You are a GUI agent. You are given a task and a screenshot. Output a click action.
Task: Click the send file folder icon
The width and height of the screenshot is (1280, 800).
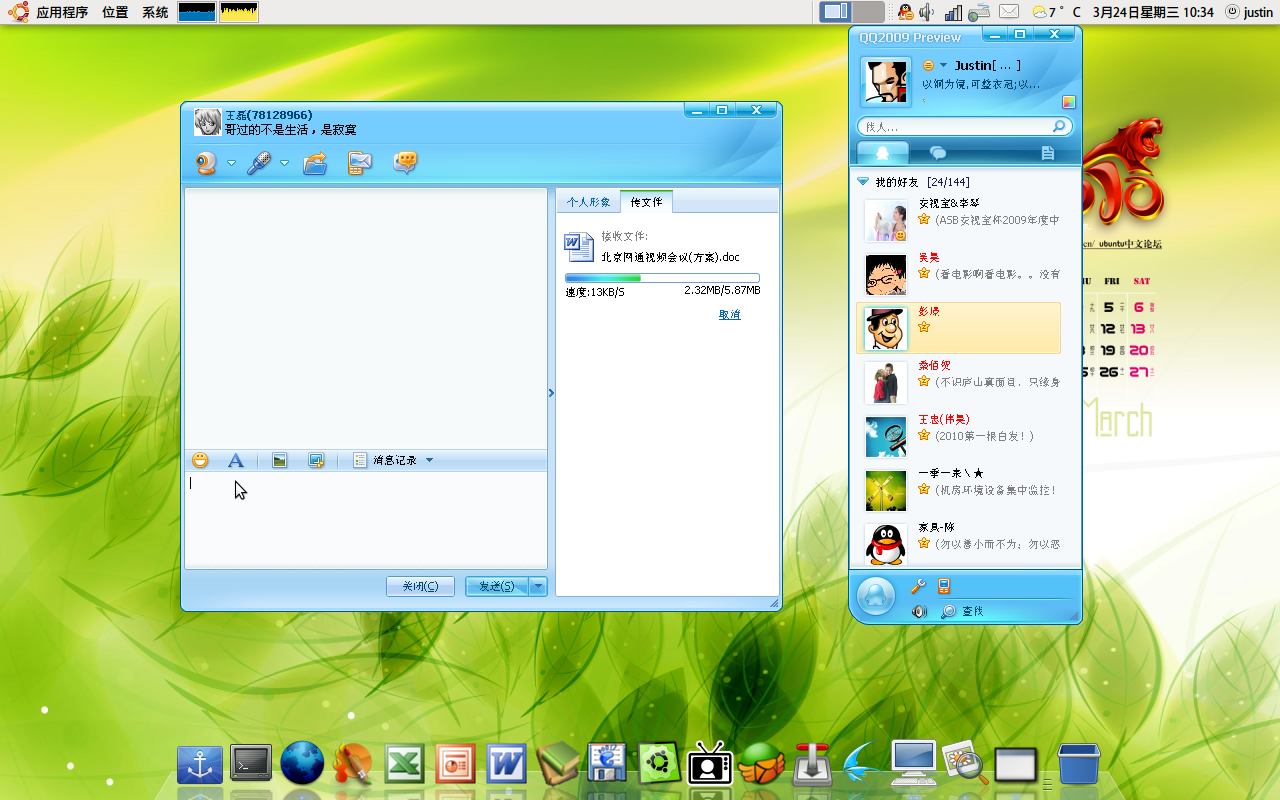point(315,163)
